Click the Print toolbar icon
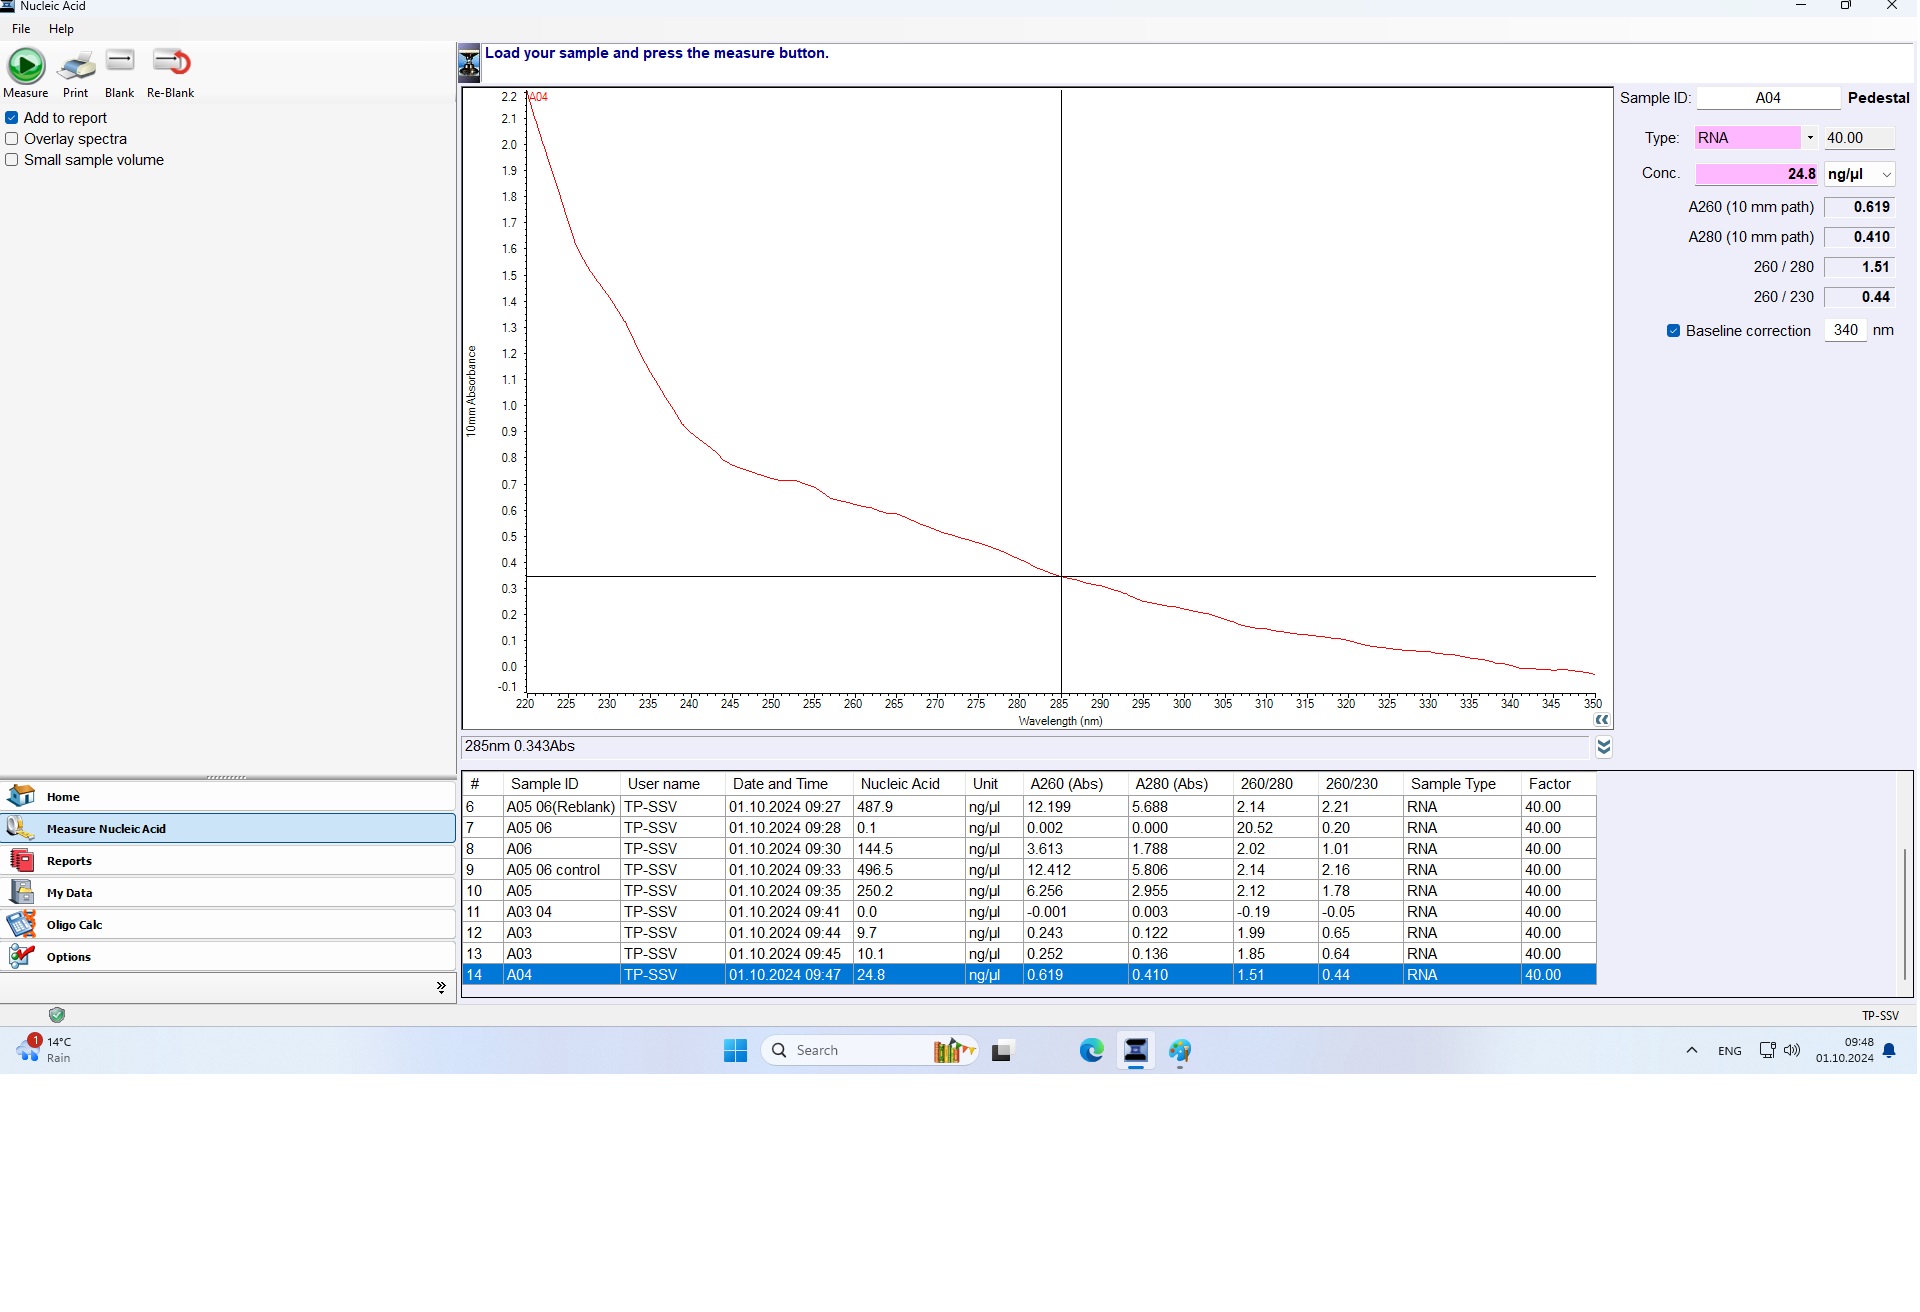The width and height of the screenshot is (1920, 1312). (76, 66)
